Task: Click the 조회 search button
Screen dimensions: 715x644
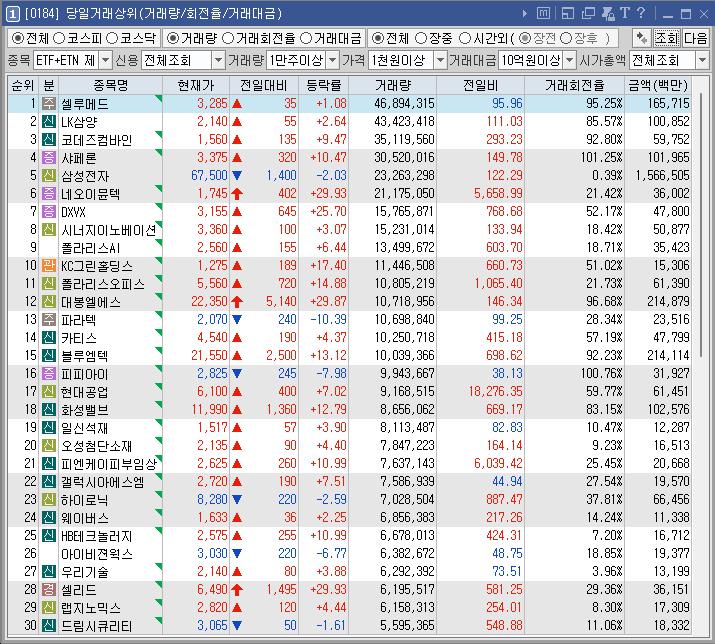Action: pyautogui.click(x=667, y=38)
